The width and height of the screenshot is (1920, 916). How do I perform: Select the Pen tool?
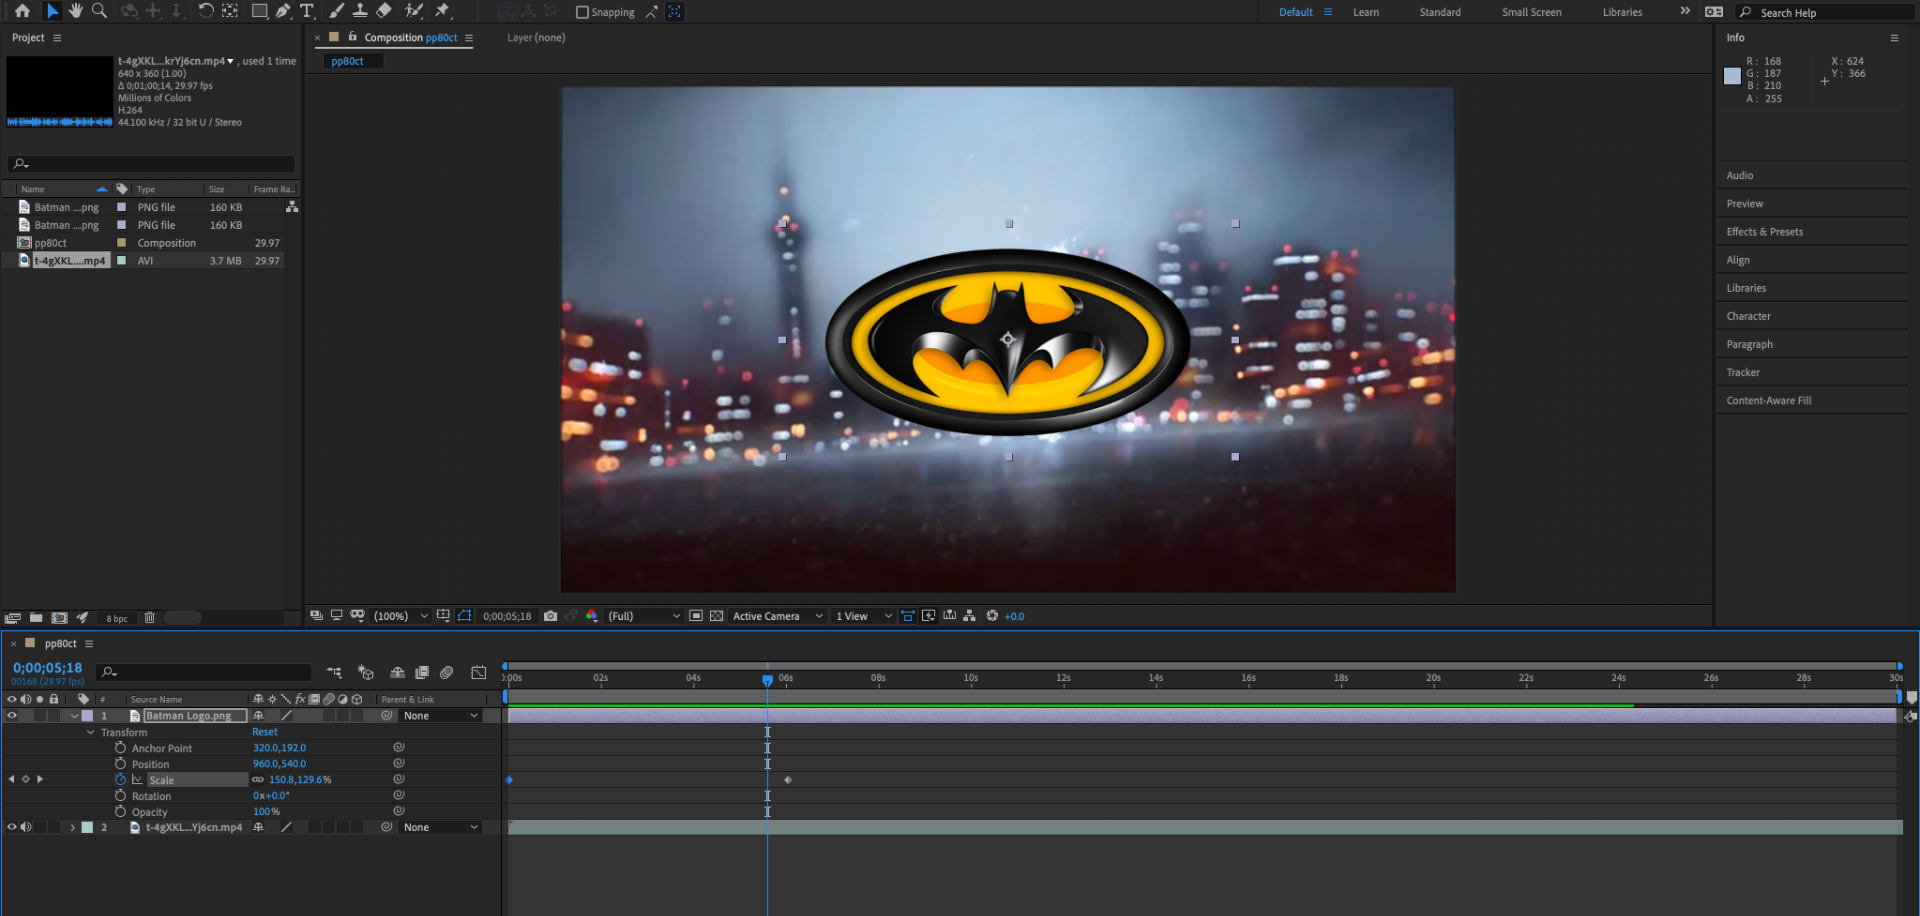pos(284,11)
